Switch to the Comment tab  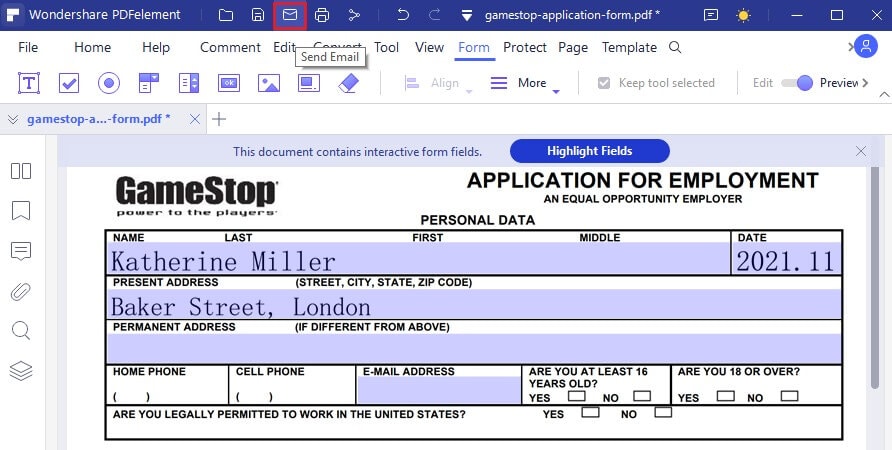(x=230, y=47)
